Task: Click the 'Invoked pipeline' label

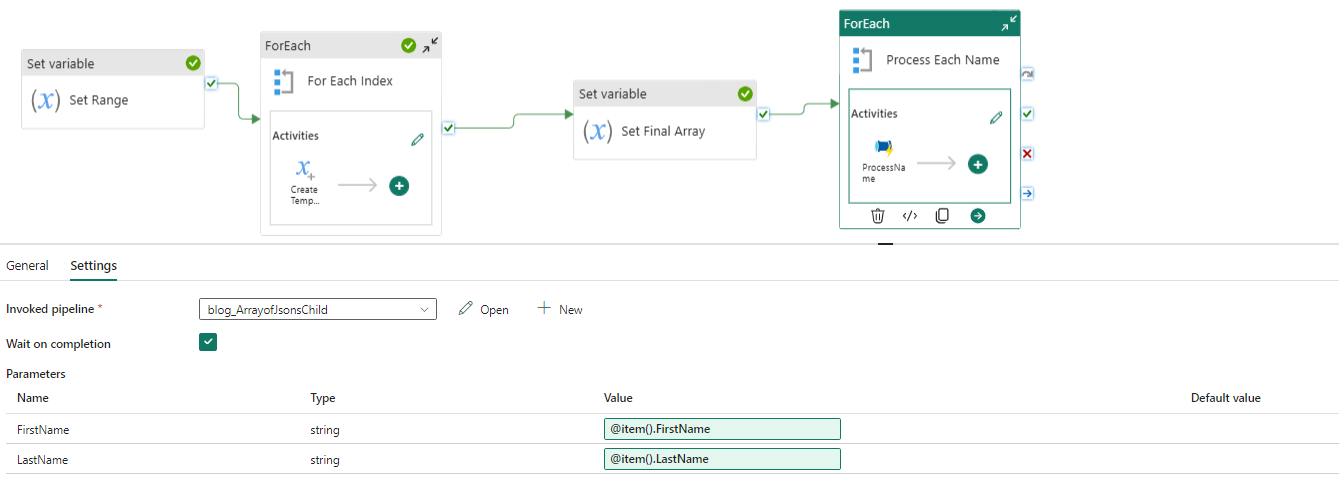Action: [x=55, y=309]
